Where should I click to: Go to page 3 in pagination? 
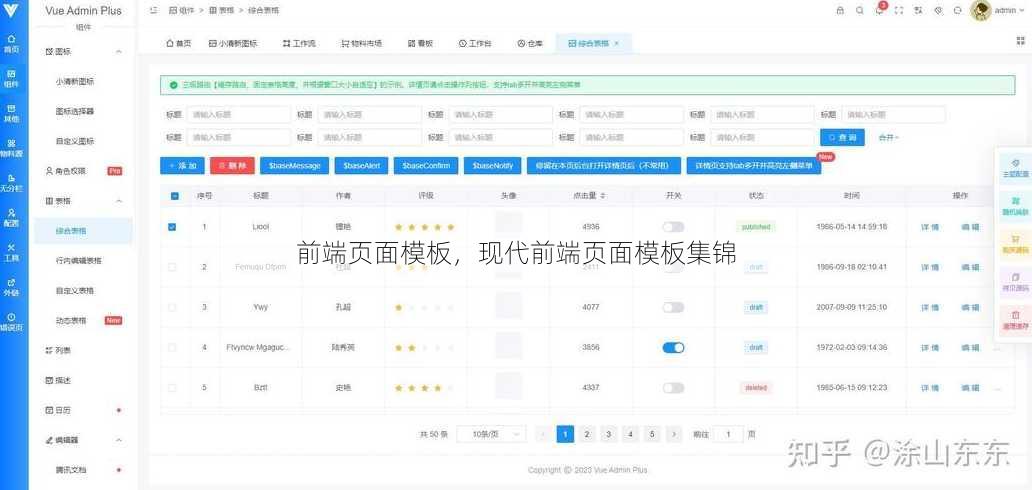click(x=609, y=434)
